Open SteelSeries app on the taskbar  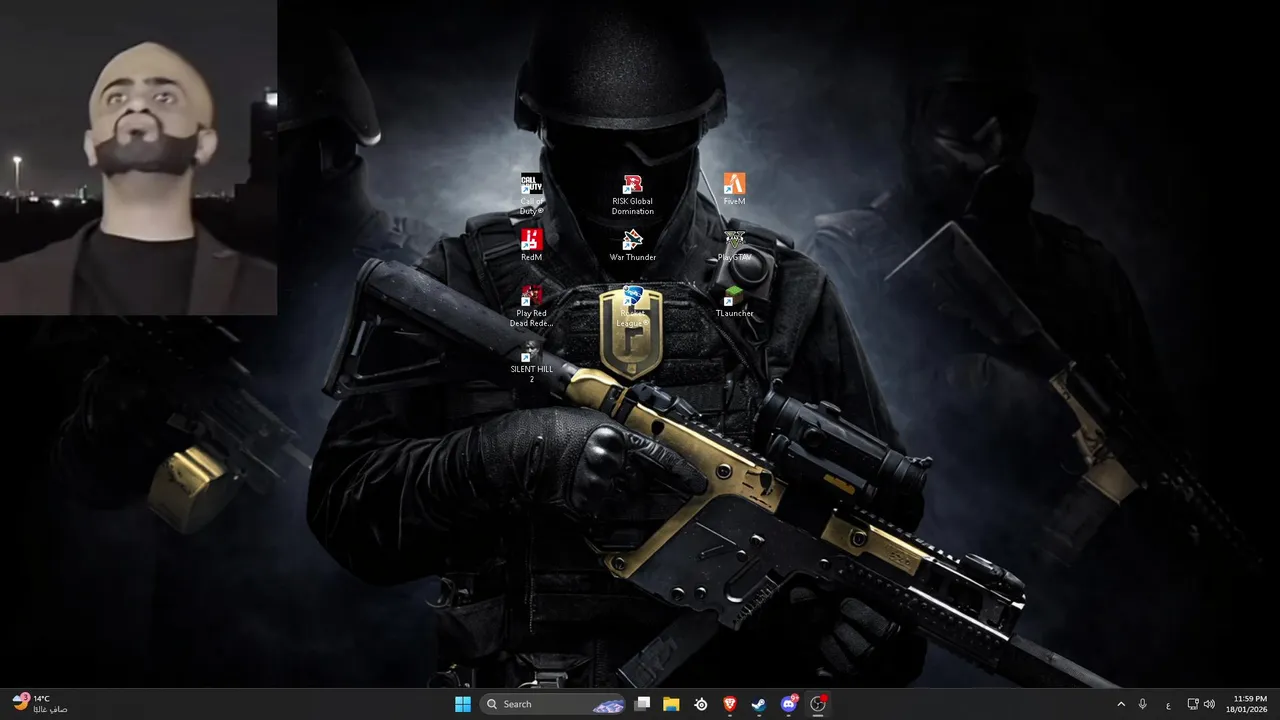point(701,704)
